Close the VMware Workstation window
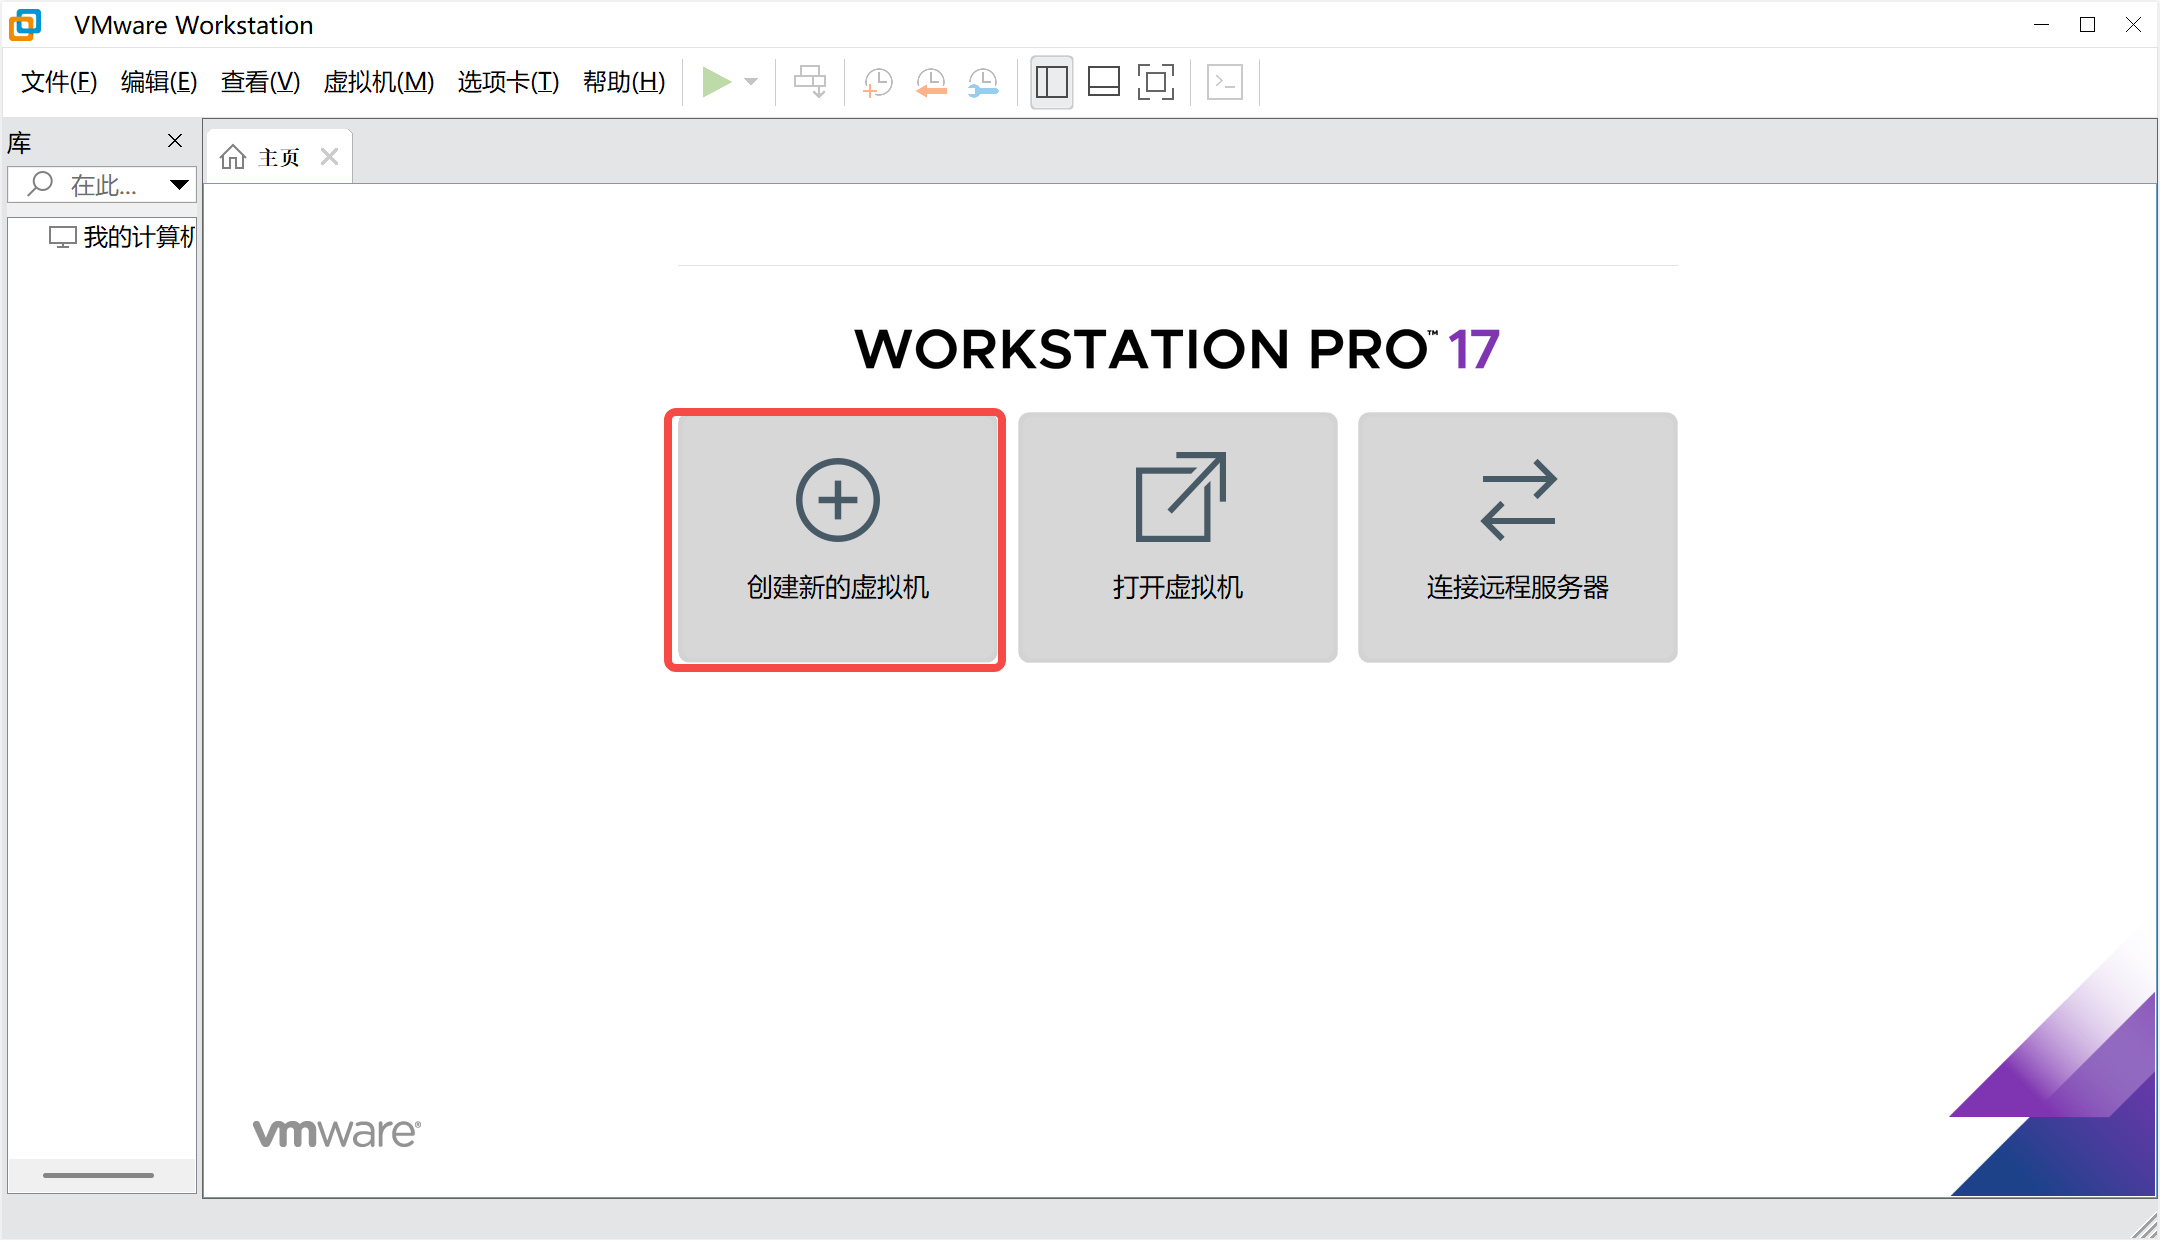The height and width of the screenshot is (1240, 2160). click(x=2133, y=25)
